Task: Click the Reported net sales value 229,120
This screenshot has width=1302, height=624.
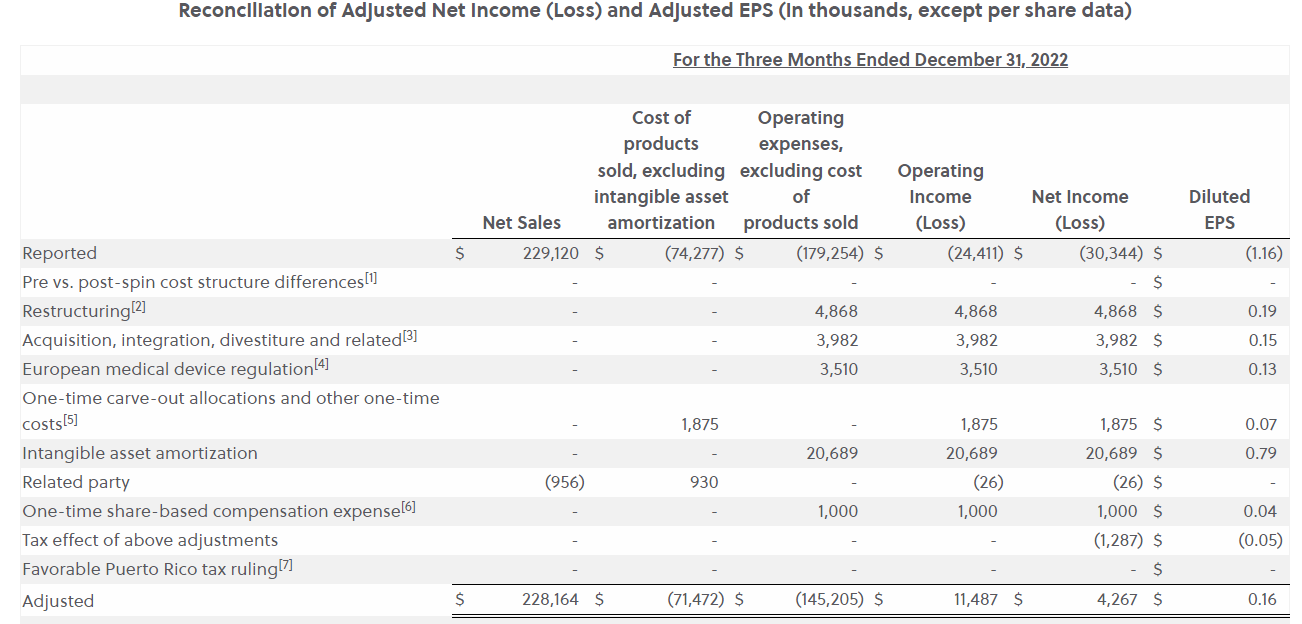Action: 551,254
